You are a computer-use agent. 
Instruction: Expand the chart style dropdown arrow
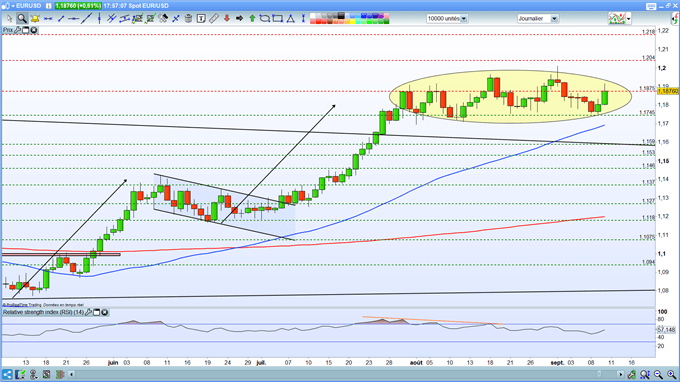click(628, 19)
